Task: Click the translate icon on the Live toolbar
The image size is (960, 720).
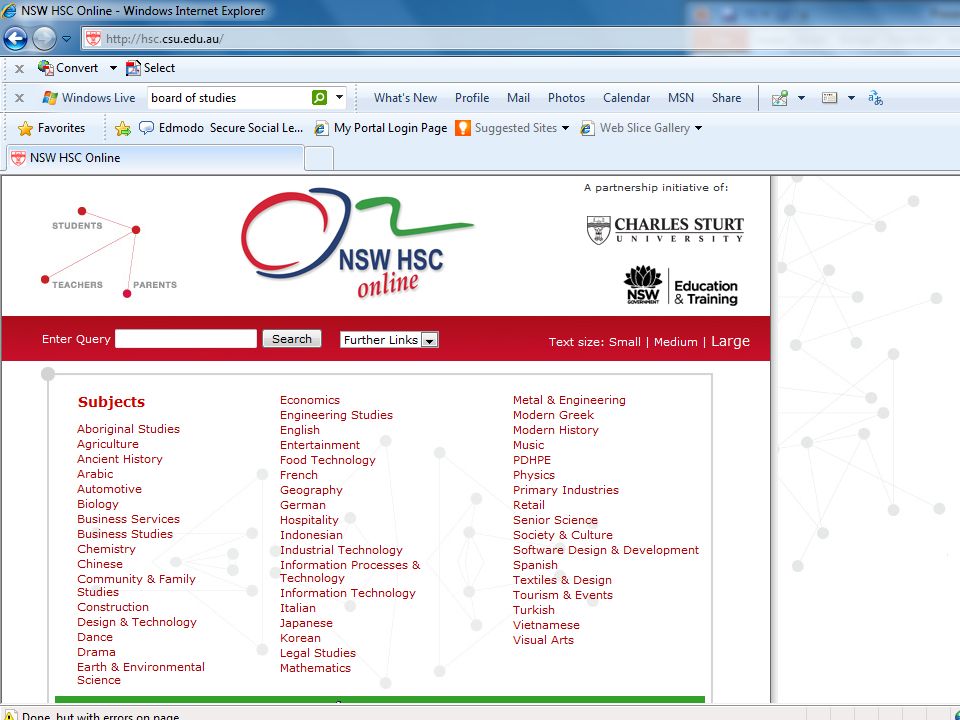Action: click(x=876, y=98)
